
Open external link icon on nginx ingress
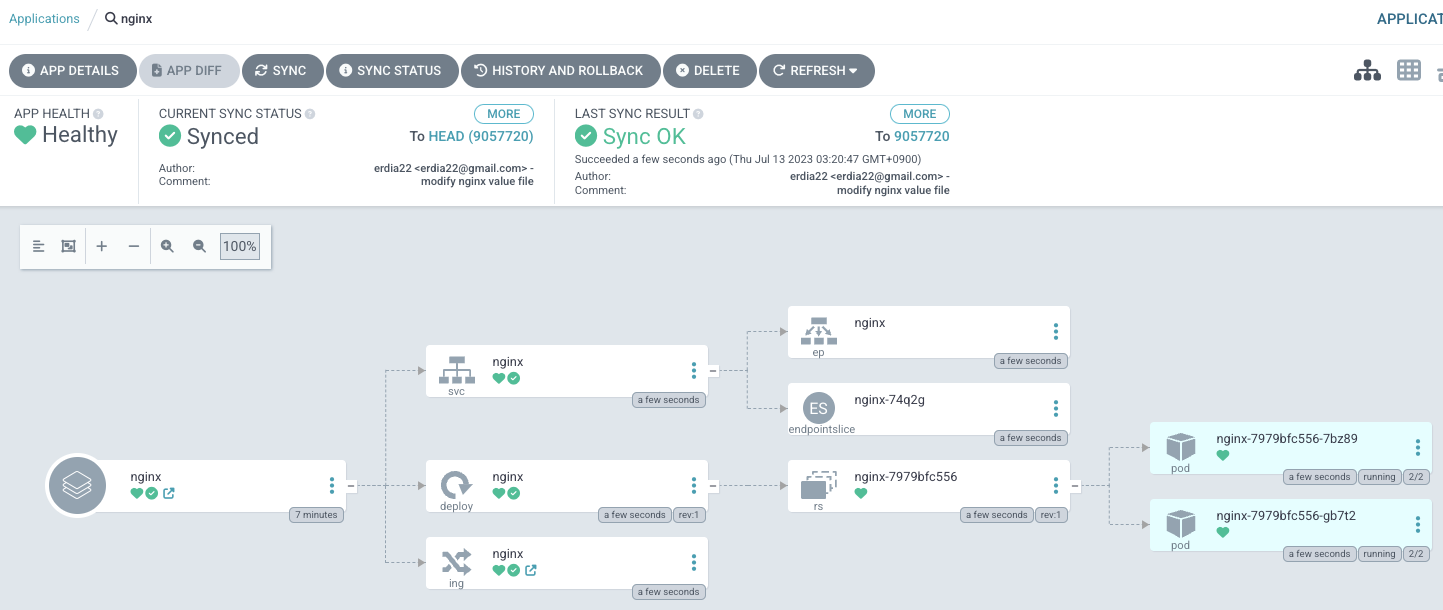[x=531, y=570]
